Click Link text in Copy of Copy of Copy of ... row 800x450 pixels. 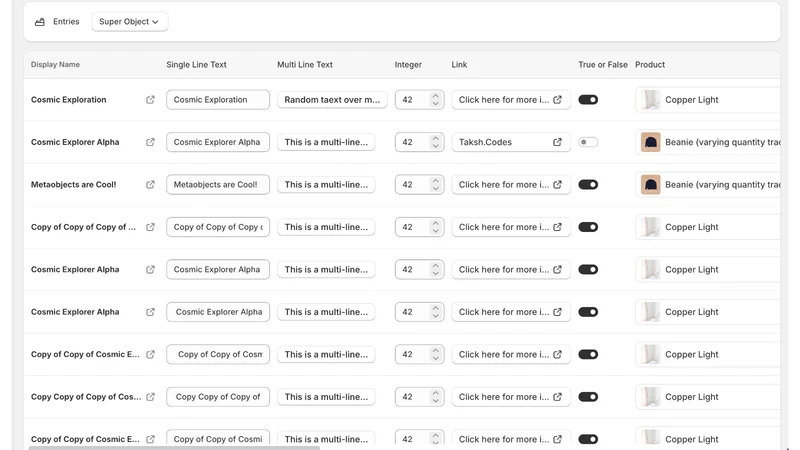pyautogui.click(x=504, y=227)
